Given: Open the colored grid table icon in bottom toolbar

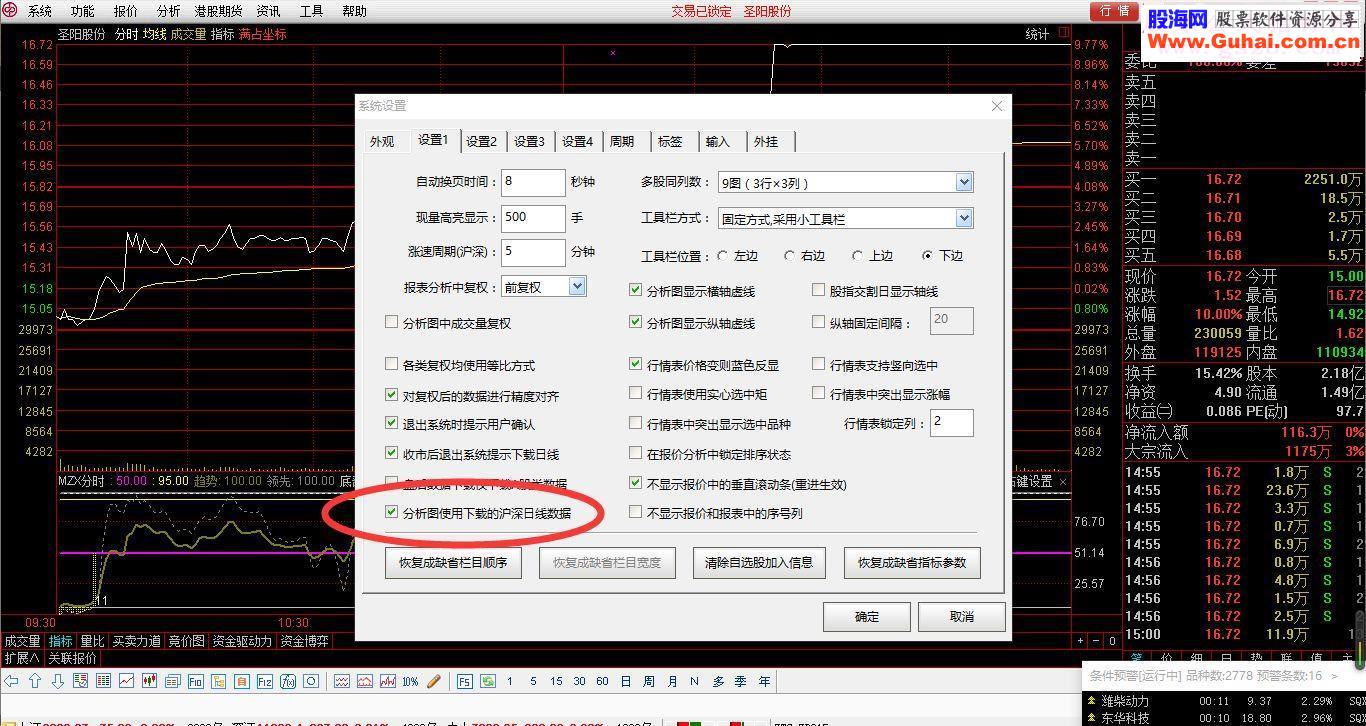Looking at the screenshot, I should [x=103, y=681].
